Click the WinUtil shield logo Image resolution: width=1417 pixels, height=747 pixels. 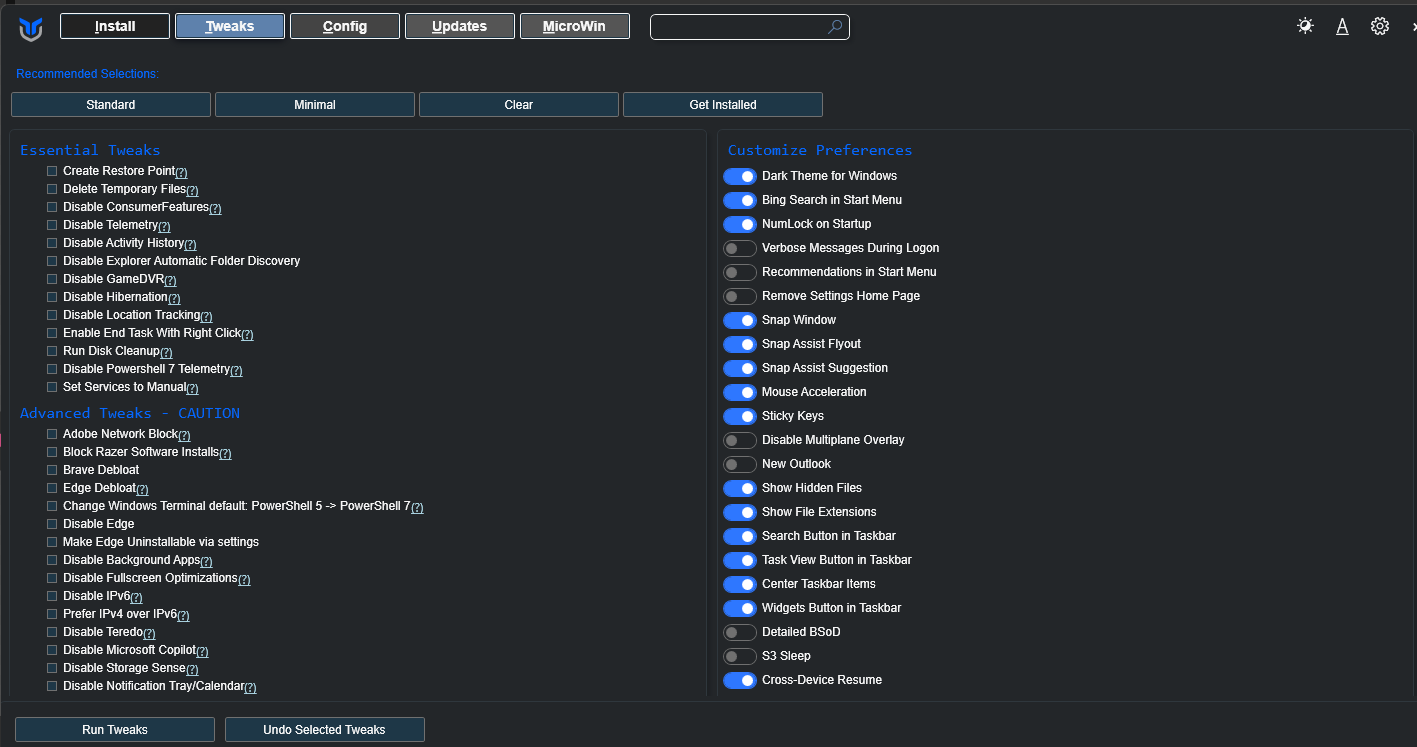click(x=30, y=28)
